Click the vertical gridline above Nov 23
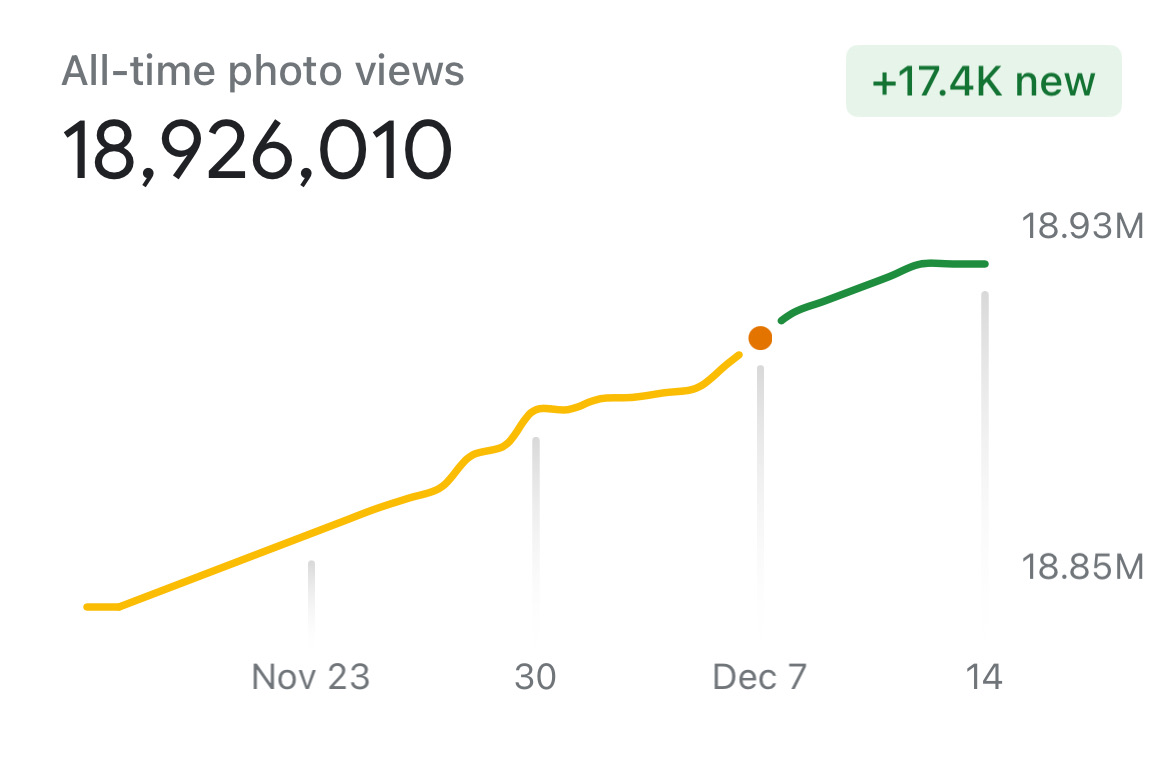Screen dimensions: 1170x783 point(311,595)
